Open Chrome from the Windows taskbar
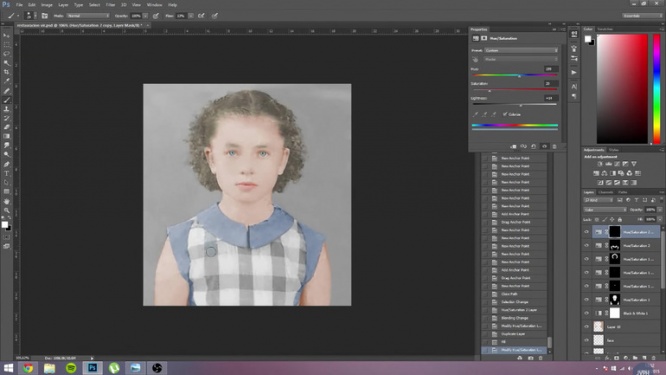The width and height of the screenshot is (666, 375). (x=28, y=368)
